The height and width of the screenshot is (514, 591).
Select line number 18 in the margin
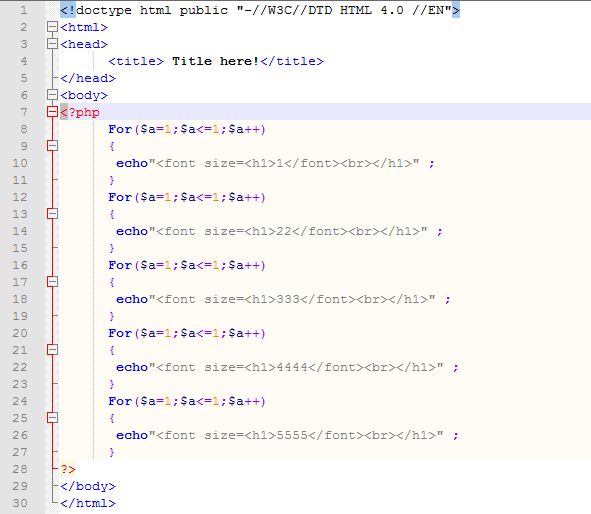click(x=20, y=299)
